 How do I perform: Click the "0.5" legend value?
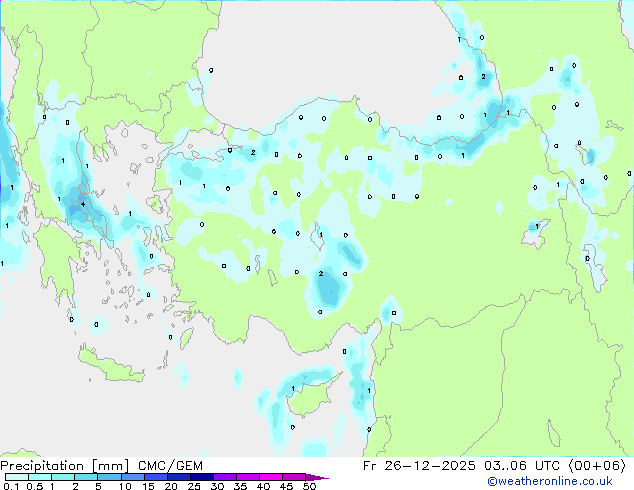coord(34,486)
